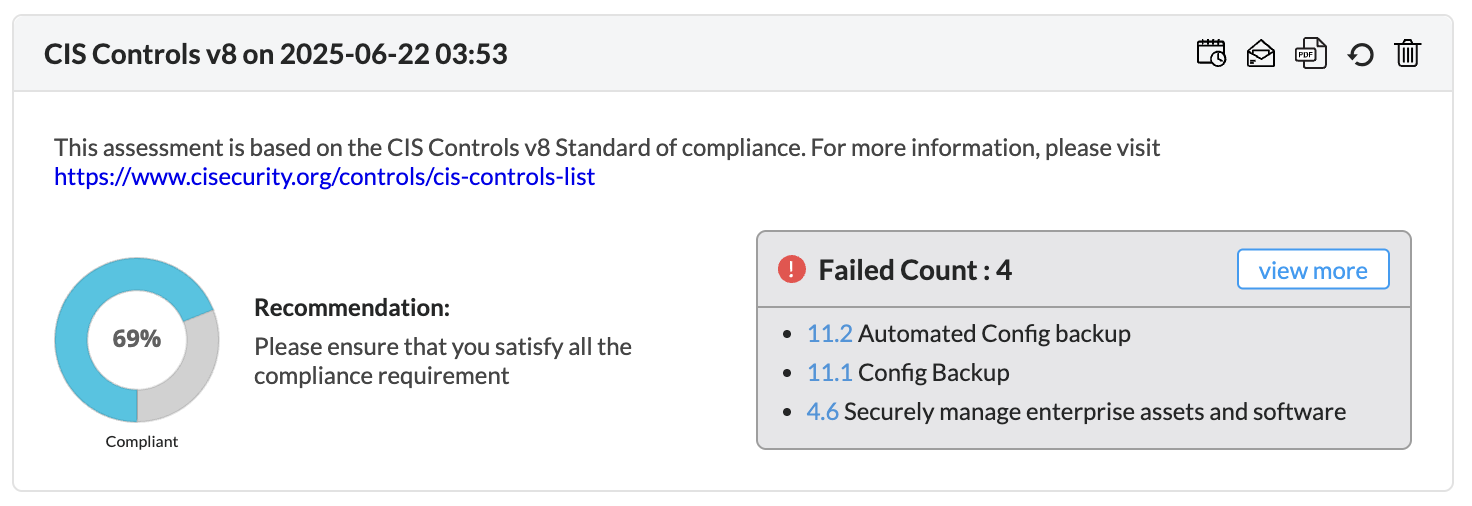
Task: Open control 11.2 link
Action: coord(829,334)
